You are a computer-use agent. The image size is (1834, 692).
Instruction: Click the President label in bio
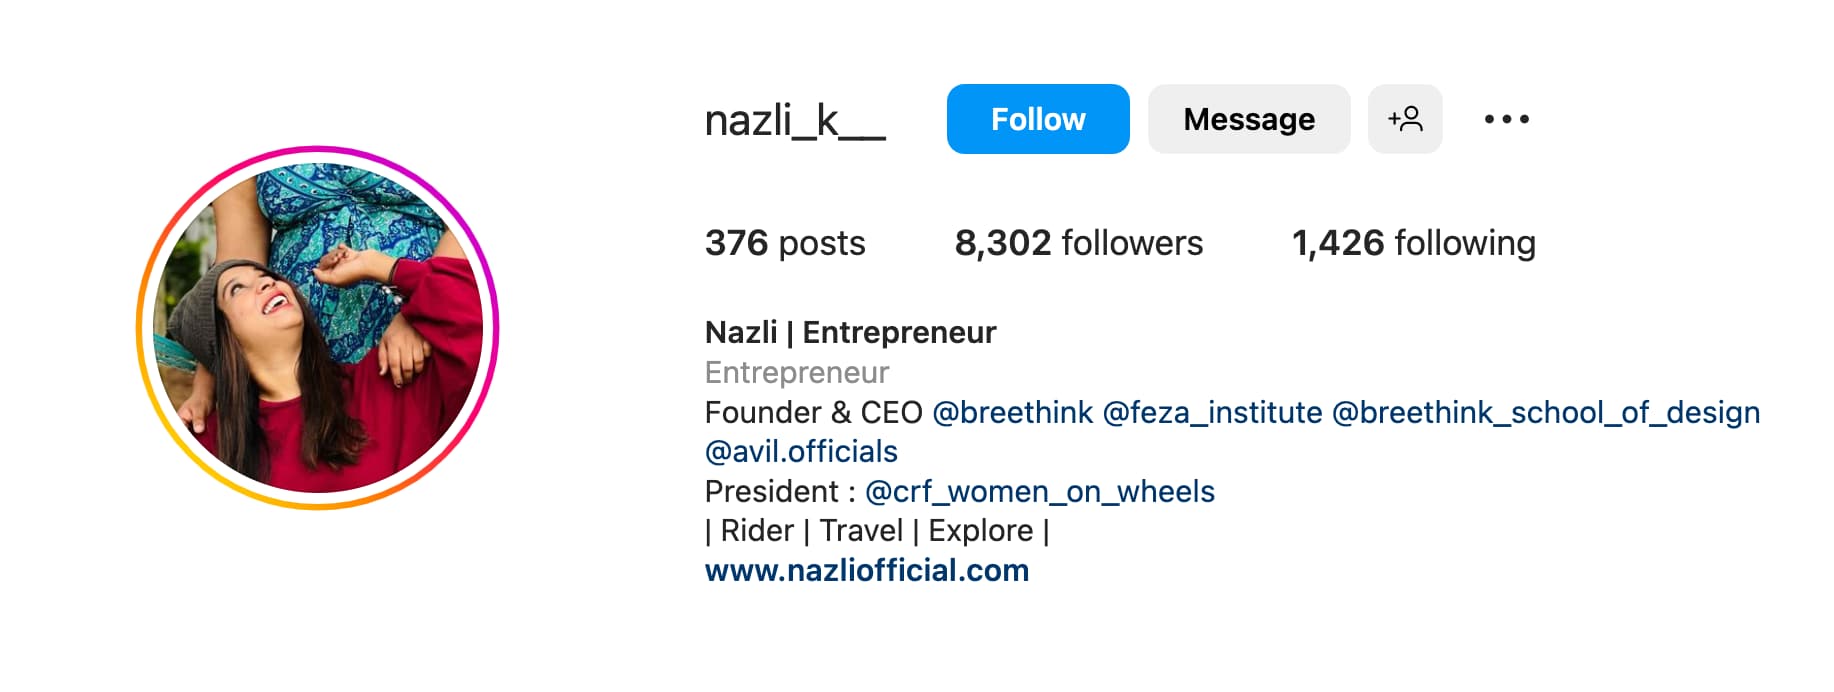(771, 492)
